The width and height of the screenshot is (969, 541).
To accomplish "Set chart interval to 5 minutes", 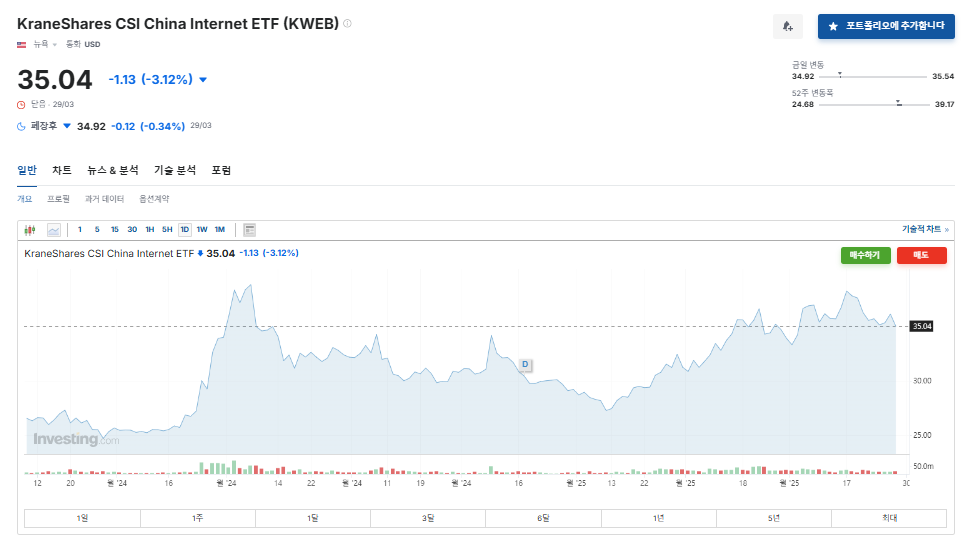I will pos(97,229).
